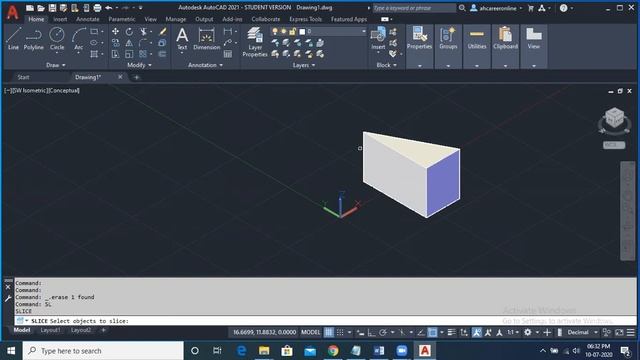Screen dimensions: 640x360
Task: Open the Decimal units dropdown
Action: point(582,332)
